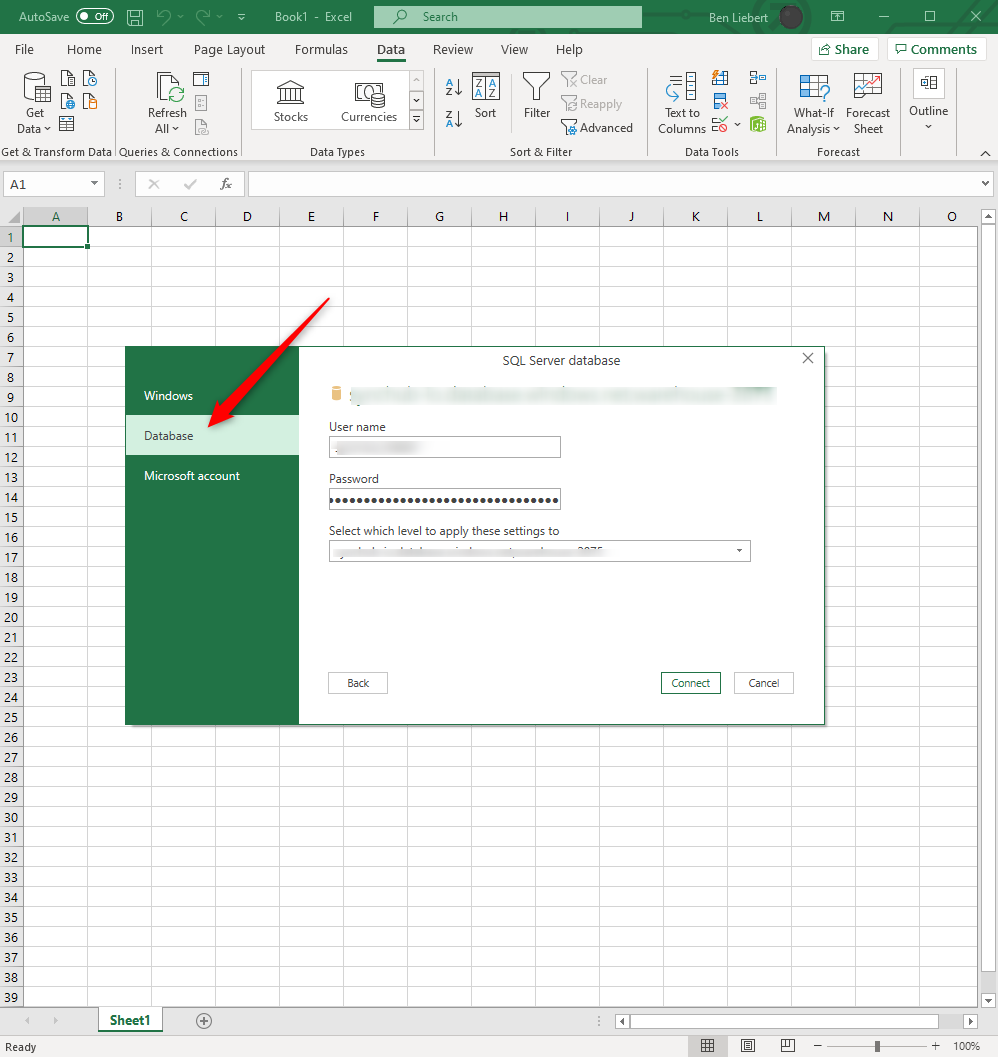The image size is (998, 1057).
Task: Click the zoom slider in status bar
Action: pyautogui.click(x=877, y=1046)
